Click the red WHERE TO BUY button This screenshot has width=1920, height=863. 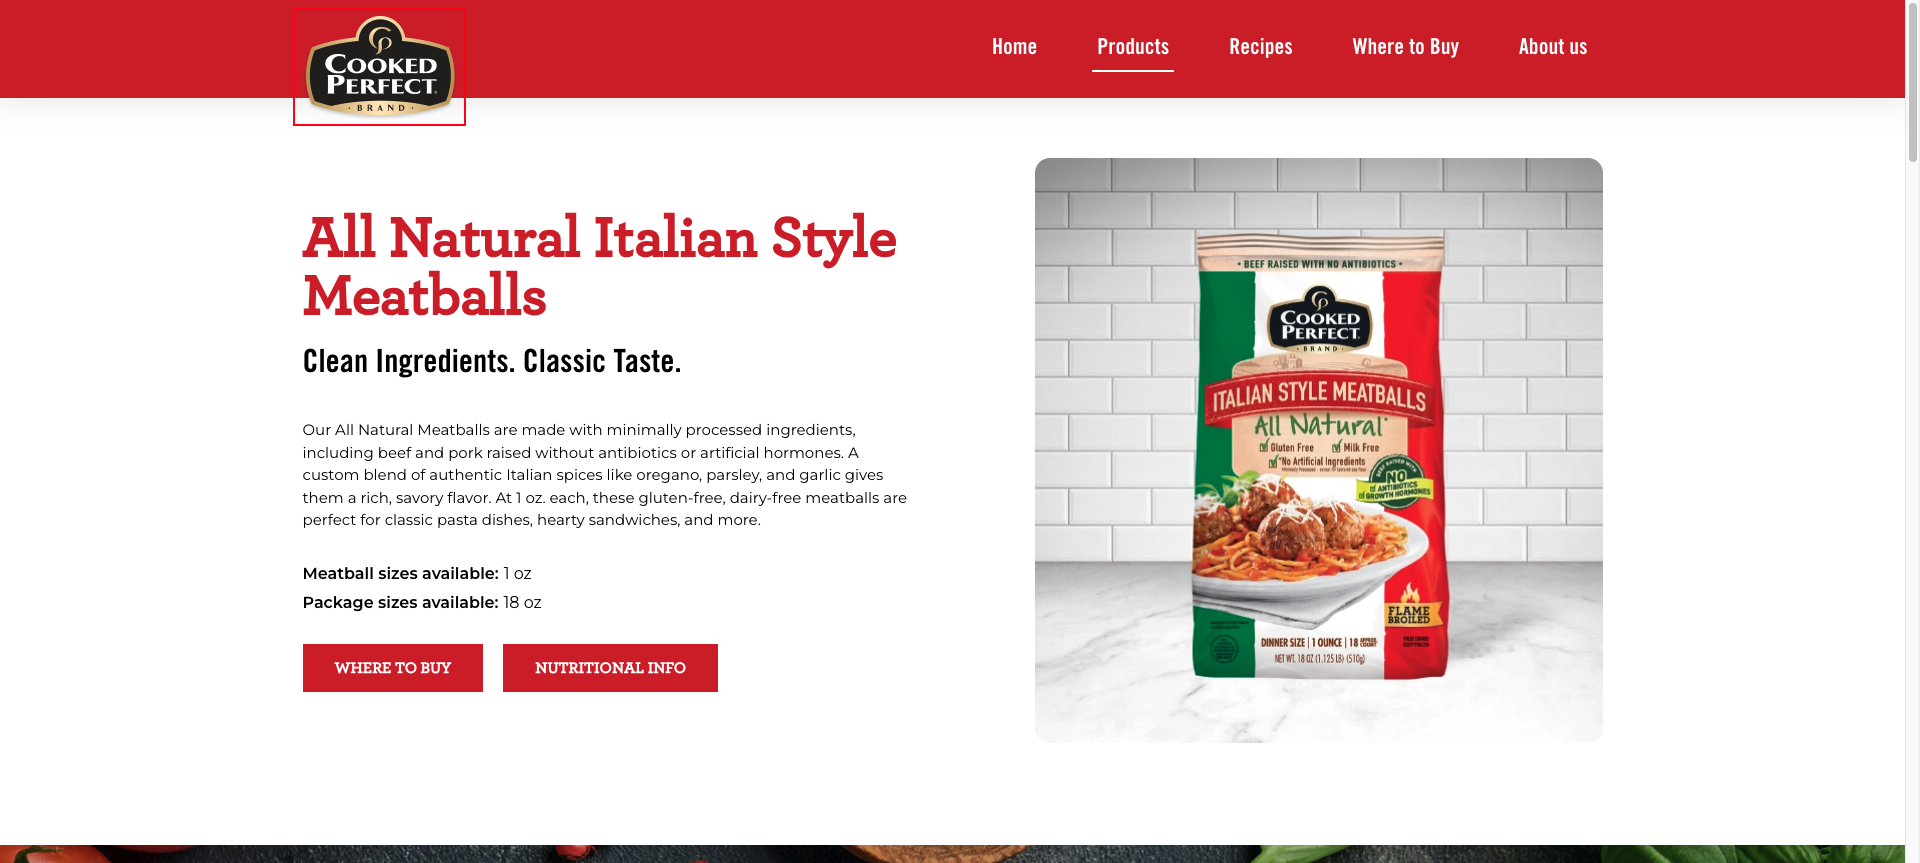pyautogui.click(x=393, y=668)
